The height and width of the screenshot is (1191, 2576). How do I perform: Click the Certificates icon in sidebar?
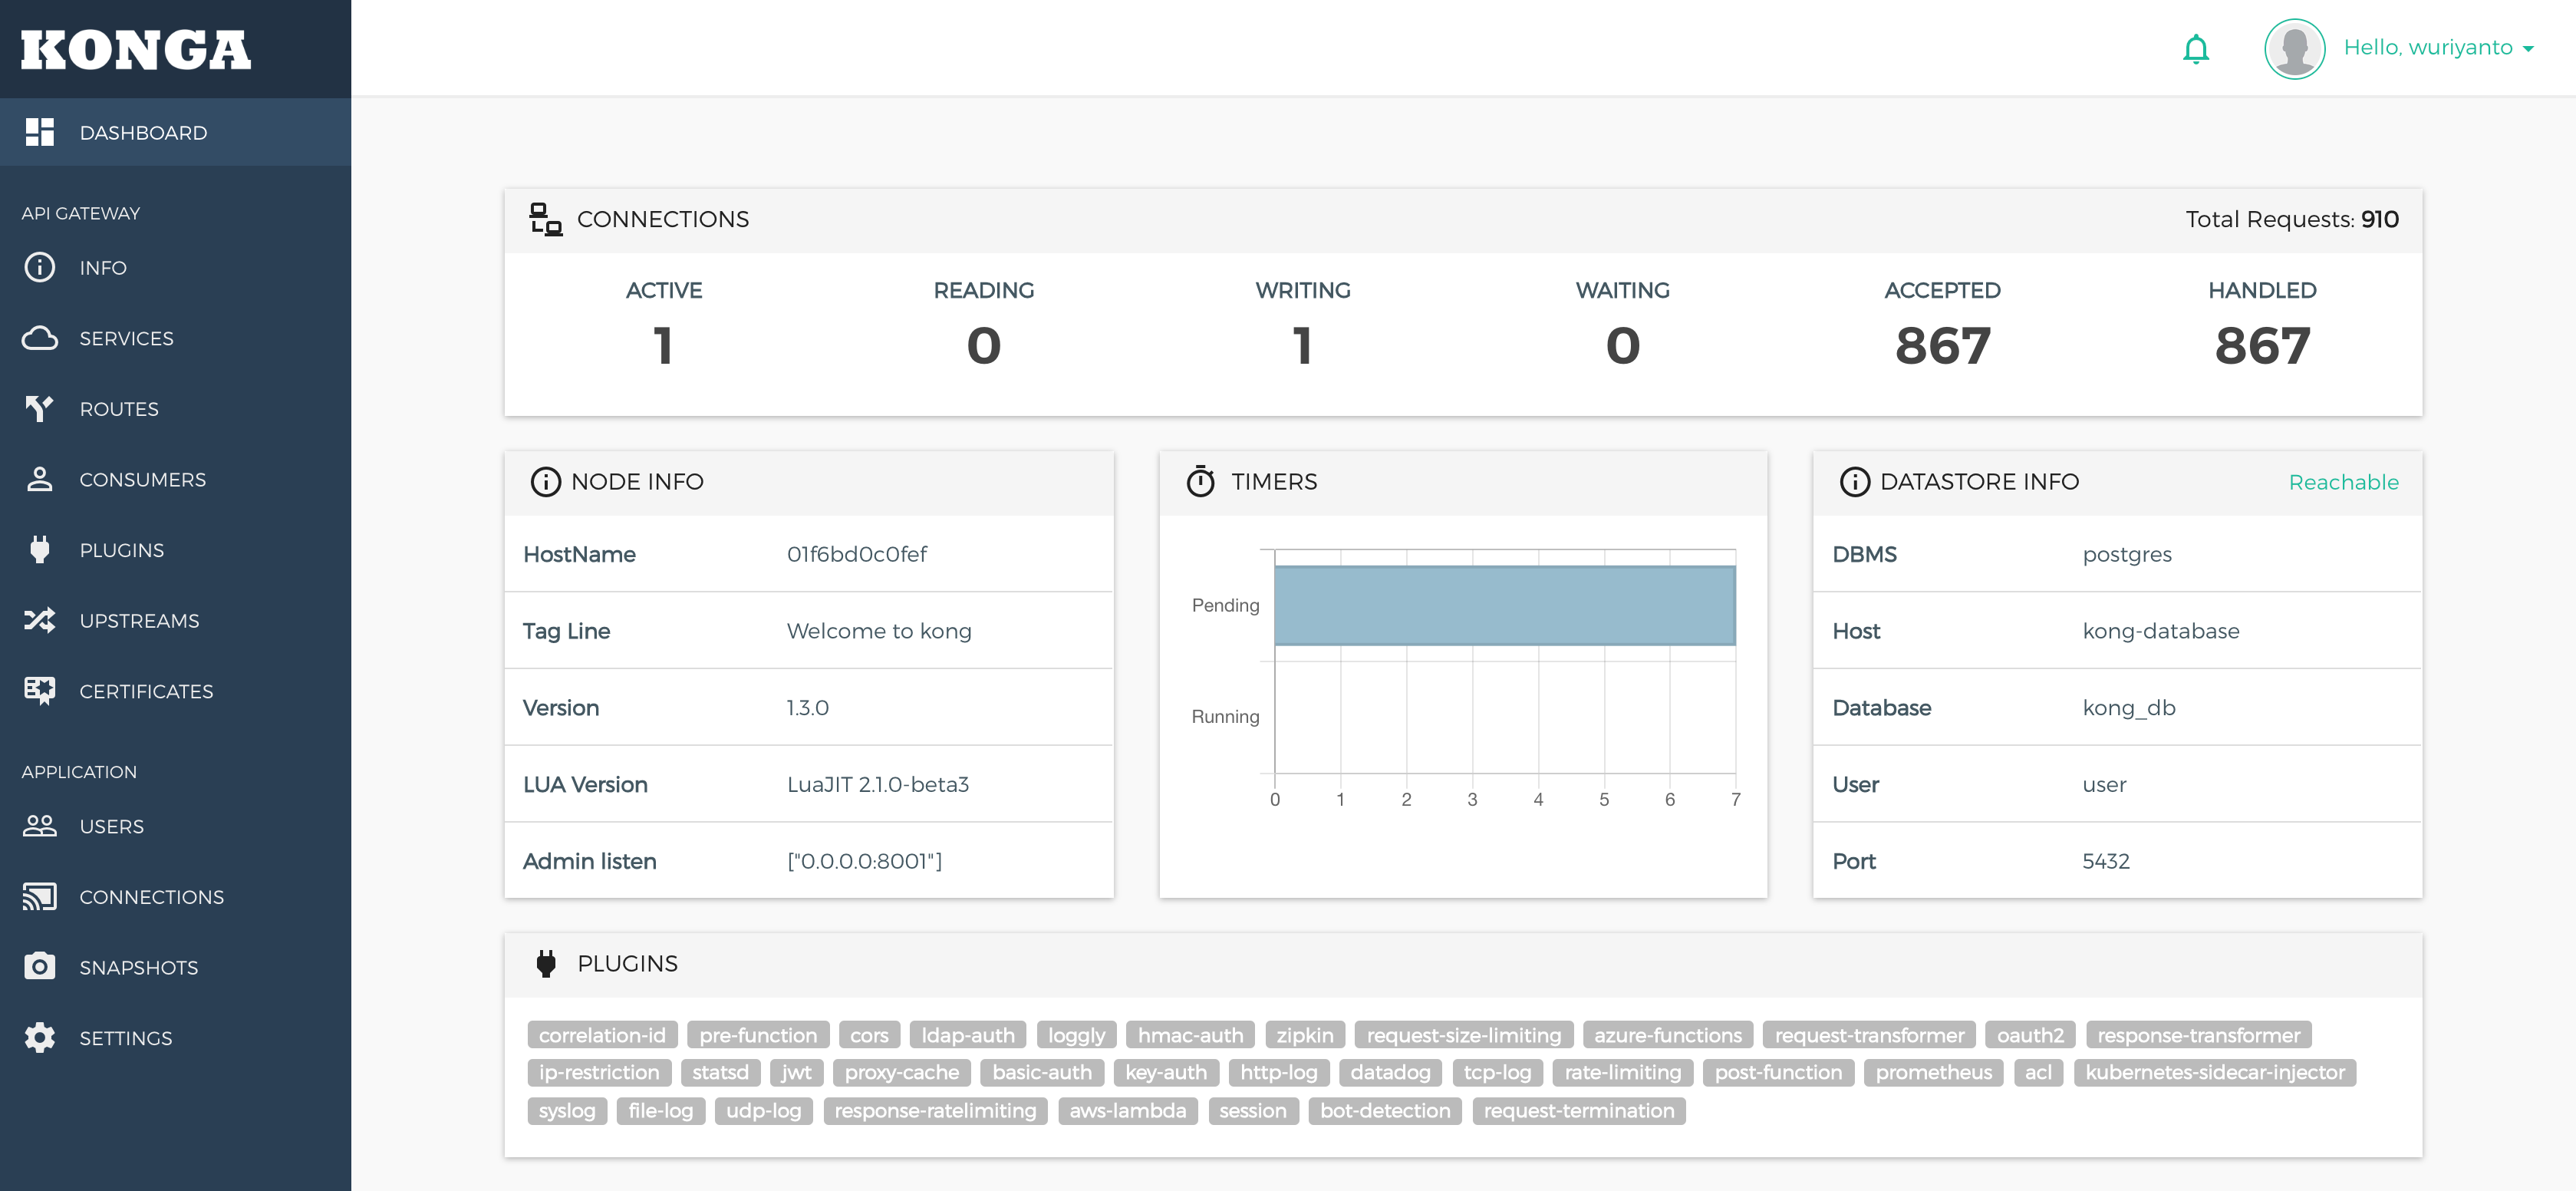pyautogui.click(x=40, y=690)
